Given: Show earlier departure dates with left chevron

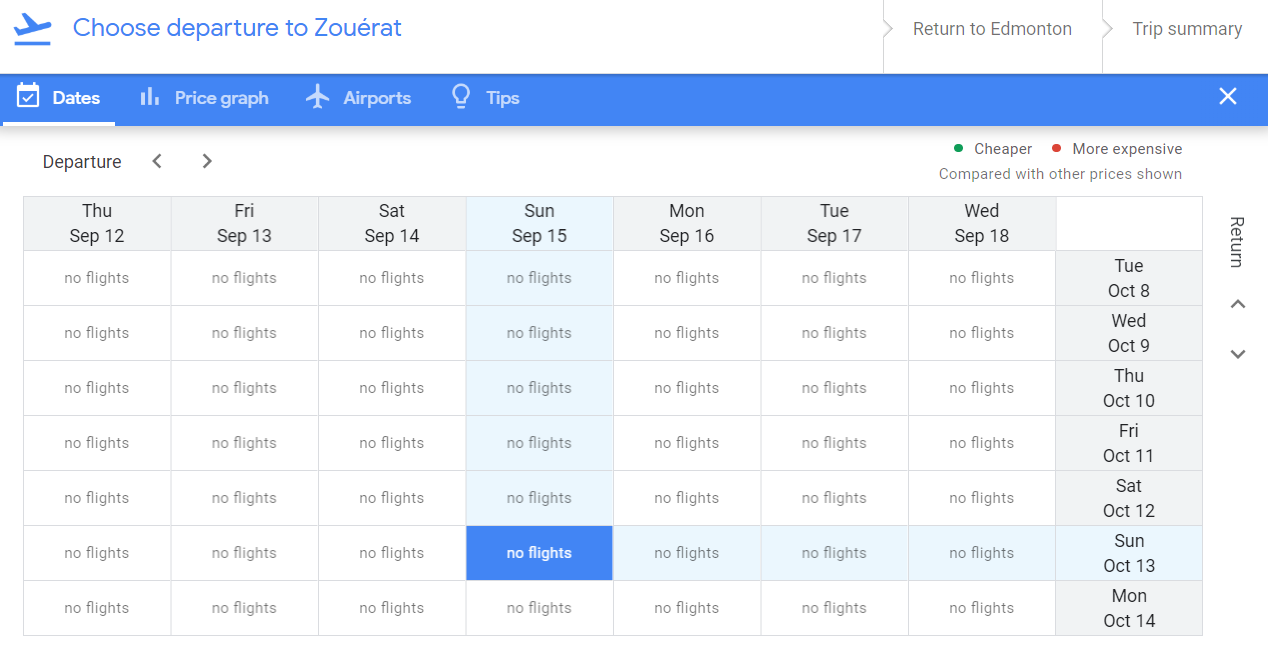Looking at the screenshot, I should [157, 161].
